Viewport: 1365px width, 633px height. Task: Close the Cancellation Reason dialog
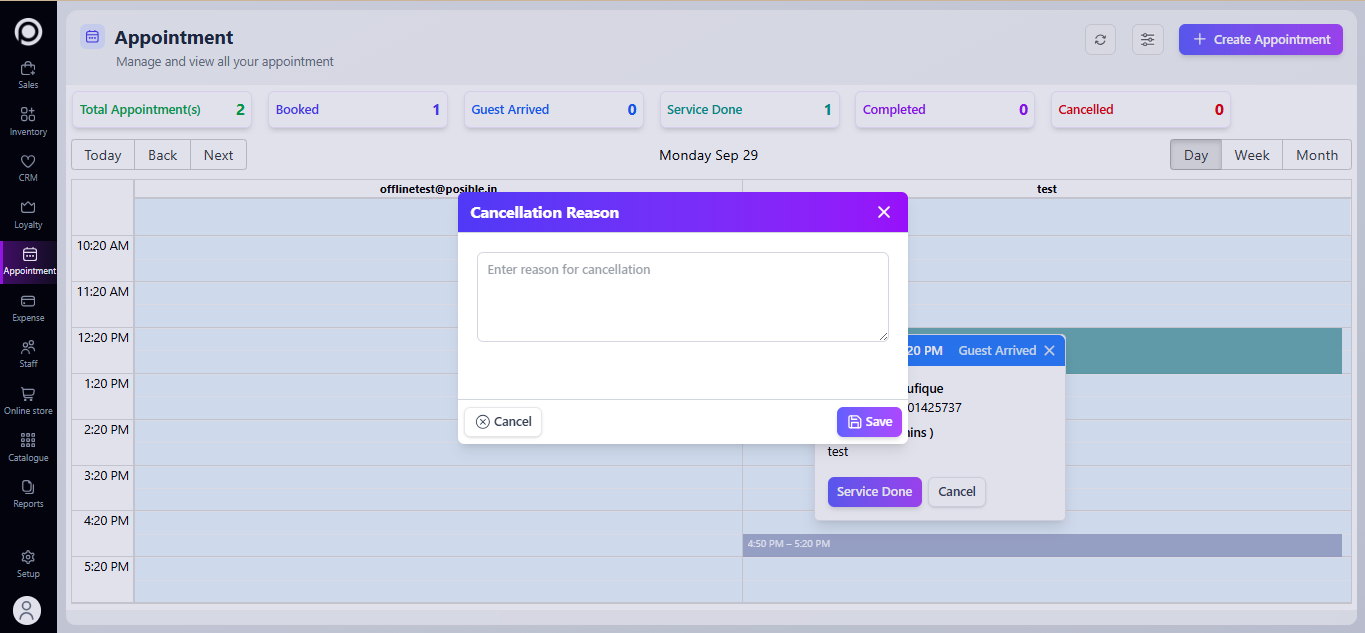click(883, 212)
